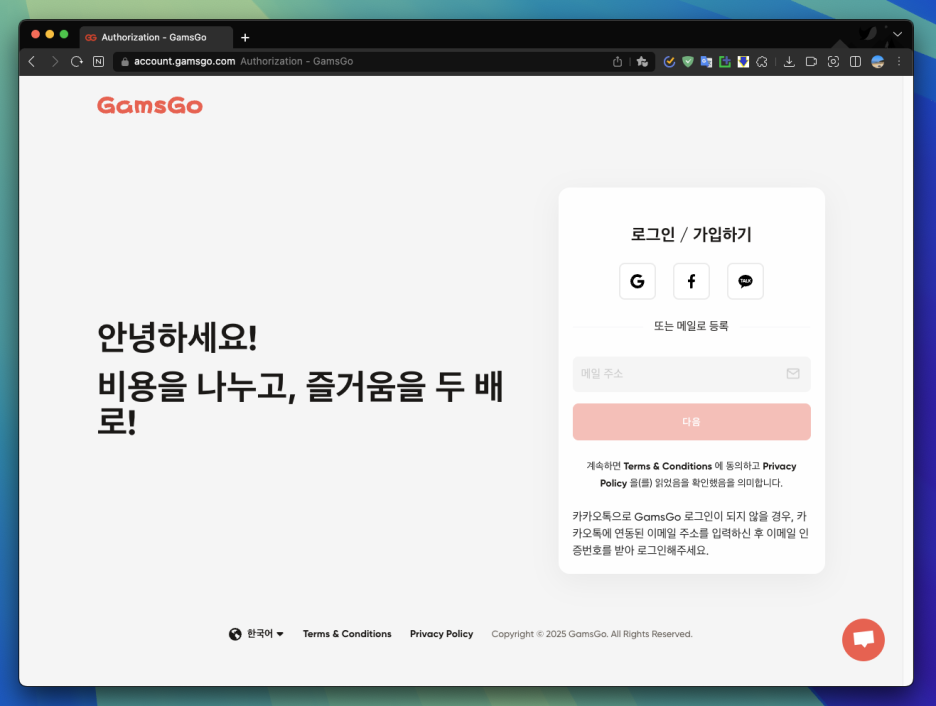The width and height of the screenshot is (936, 706).
Task: Click the lock icon in address bar
Action: (125, 61)
